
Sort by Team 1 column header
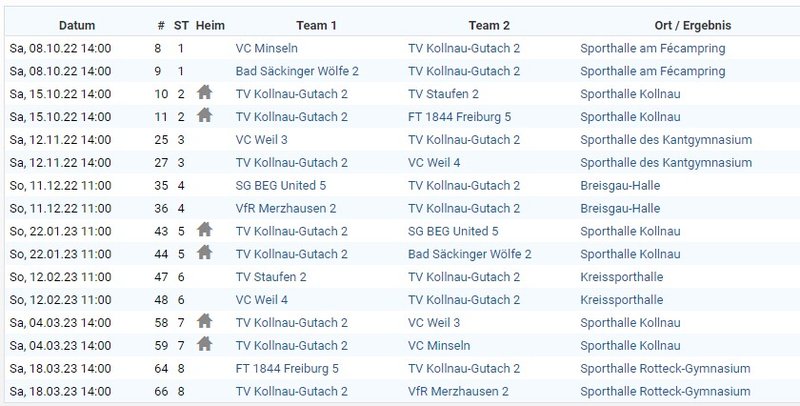pos(316,26)
